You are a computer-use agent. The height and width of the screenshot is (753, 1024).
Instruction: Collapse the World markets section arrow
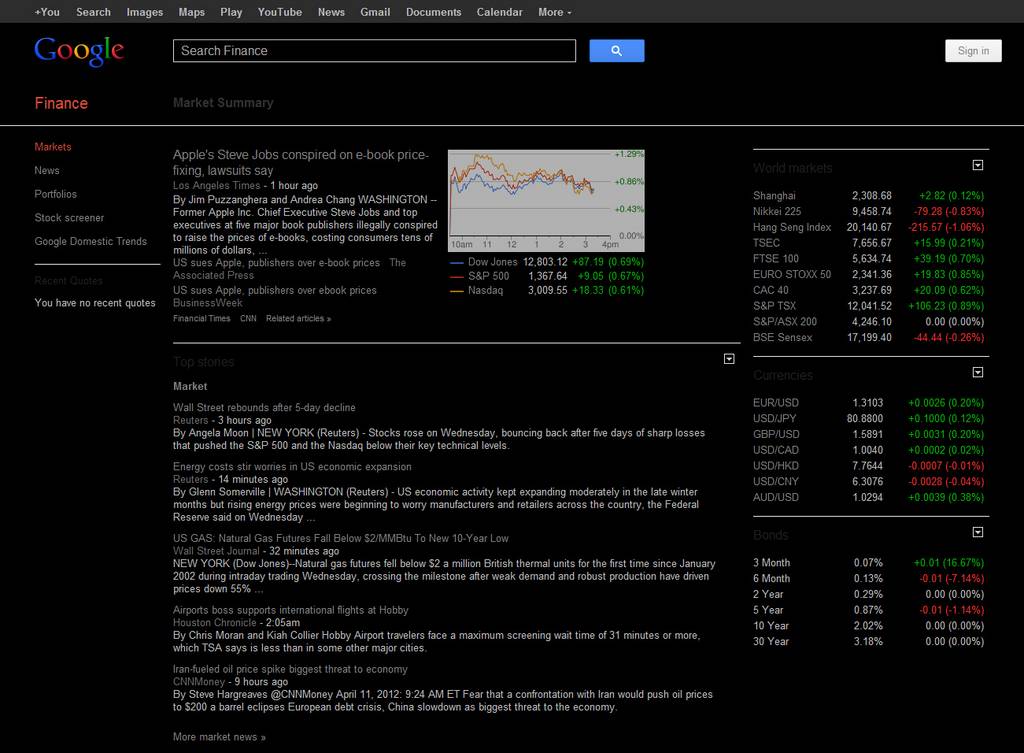pos(978,165)
